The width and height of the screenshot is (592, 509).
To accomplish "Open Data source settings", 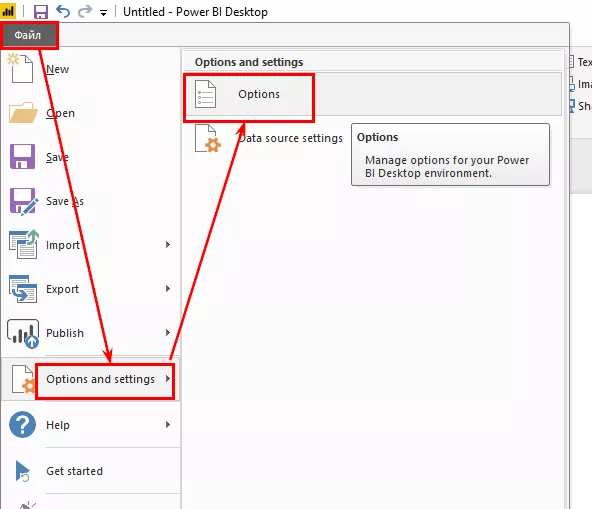I will pyautogui.click(x=290, y=138).
